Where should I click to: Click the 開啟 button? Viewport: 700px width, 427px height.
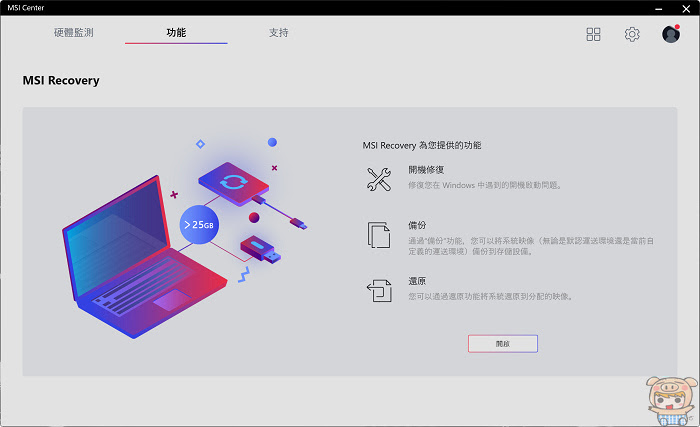coord(503,343)
